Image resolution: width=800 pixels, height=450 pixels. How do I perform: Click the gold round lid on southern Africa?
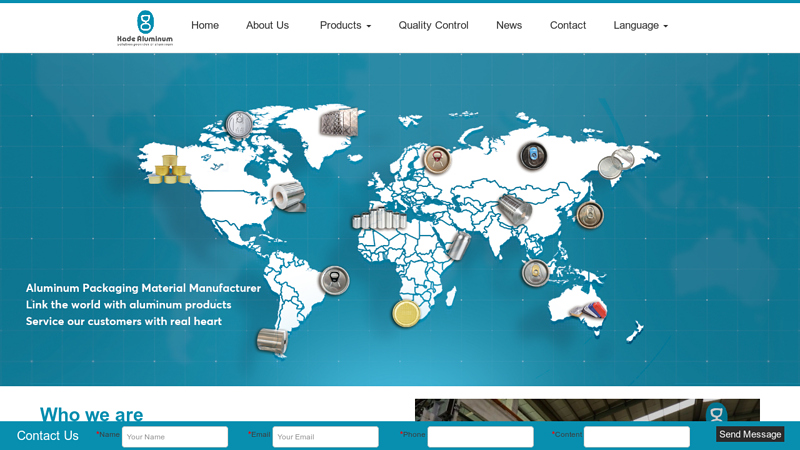[406, 313]
